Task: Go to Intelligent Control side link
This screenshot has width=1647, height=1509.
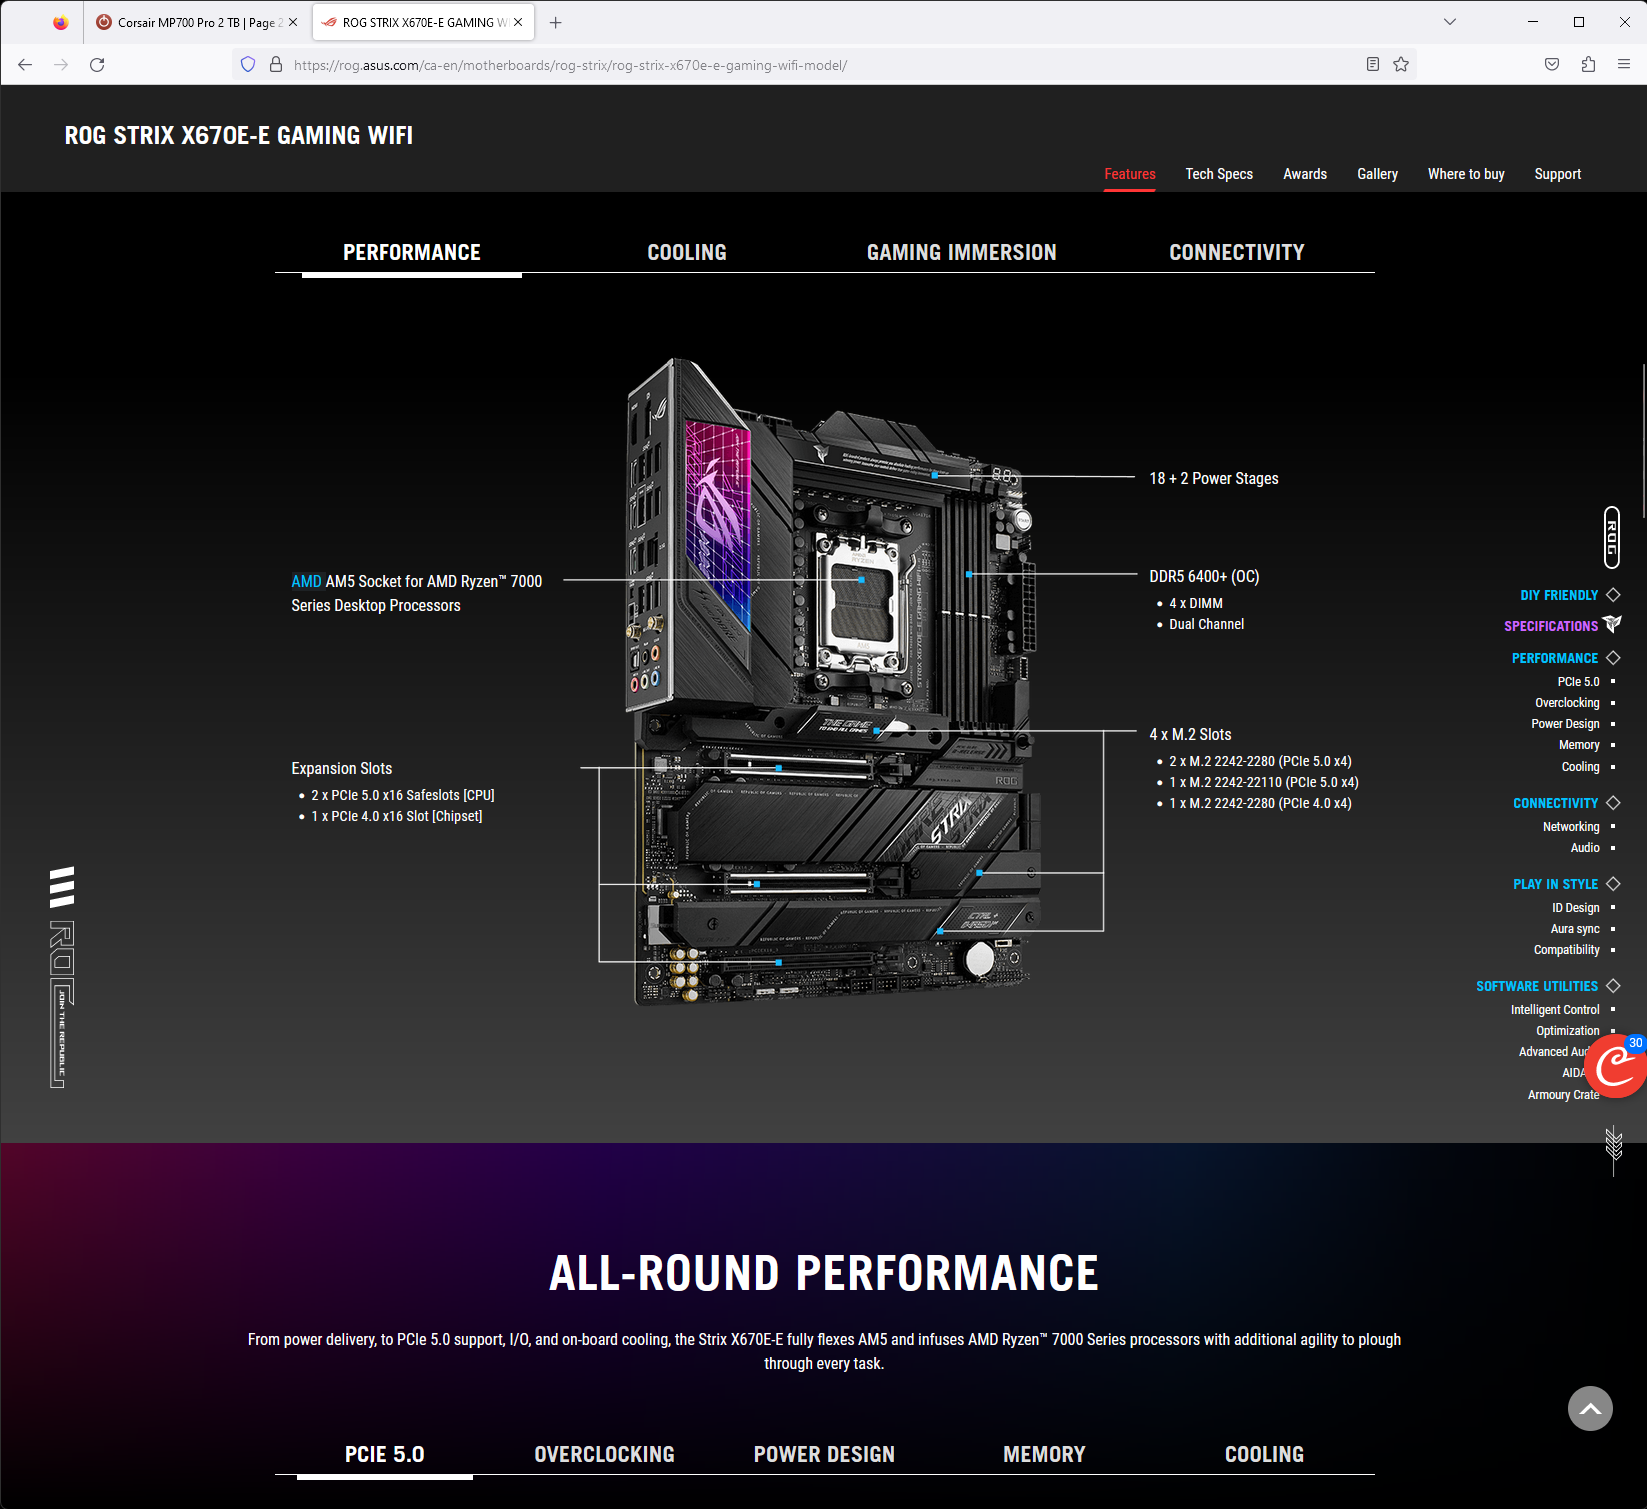Action: [1555, 1010]
